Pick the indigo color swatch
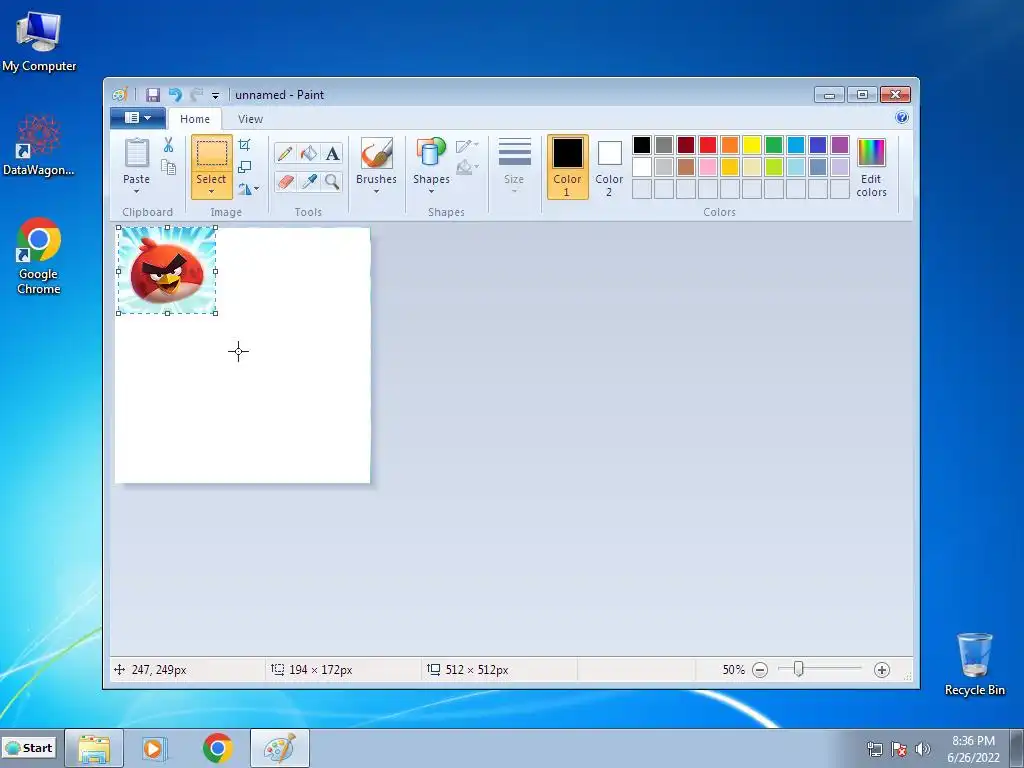The width and height of the screenshot is (1024, 768). click(818, 145)
